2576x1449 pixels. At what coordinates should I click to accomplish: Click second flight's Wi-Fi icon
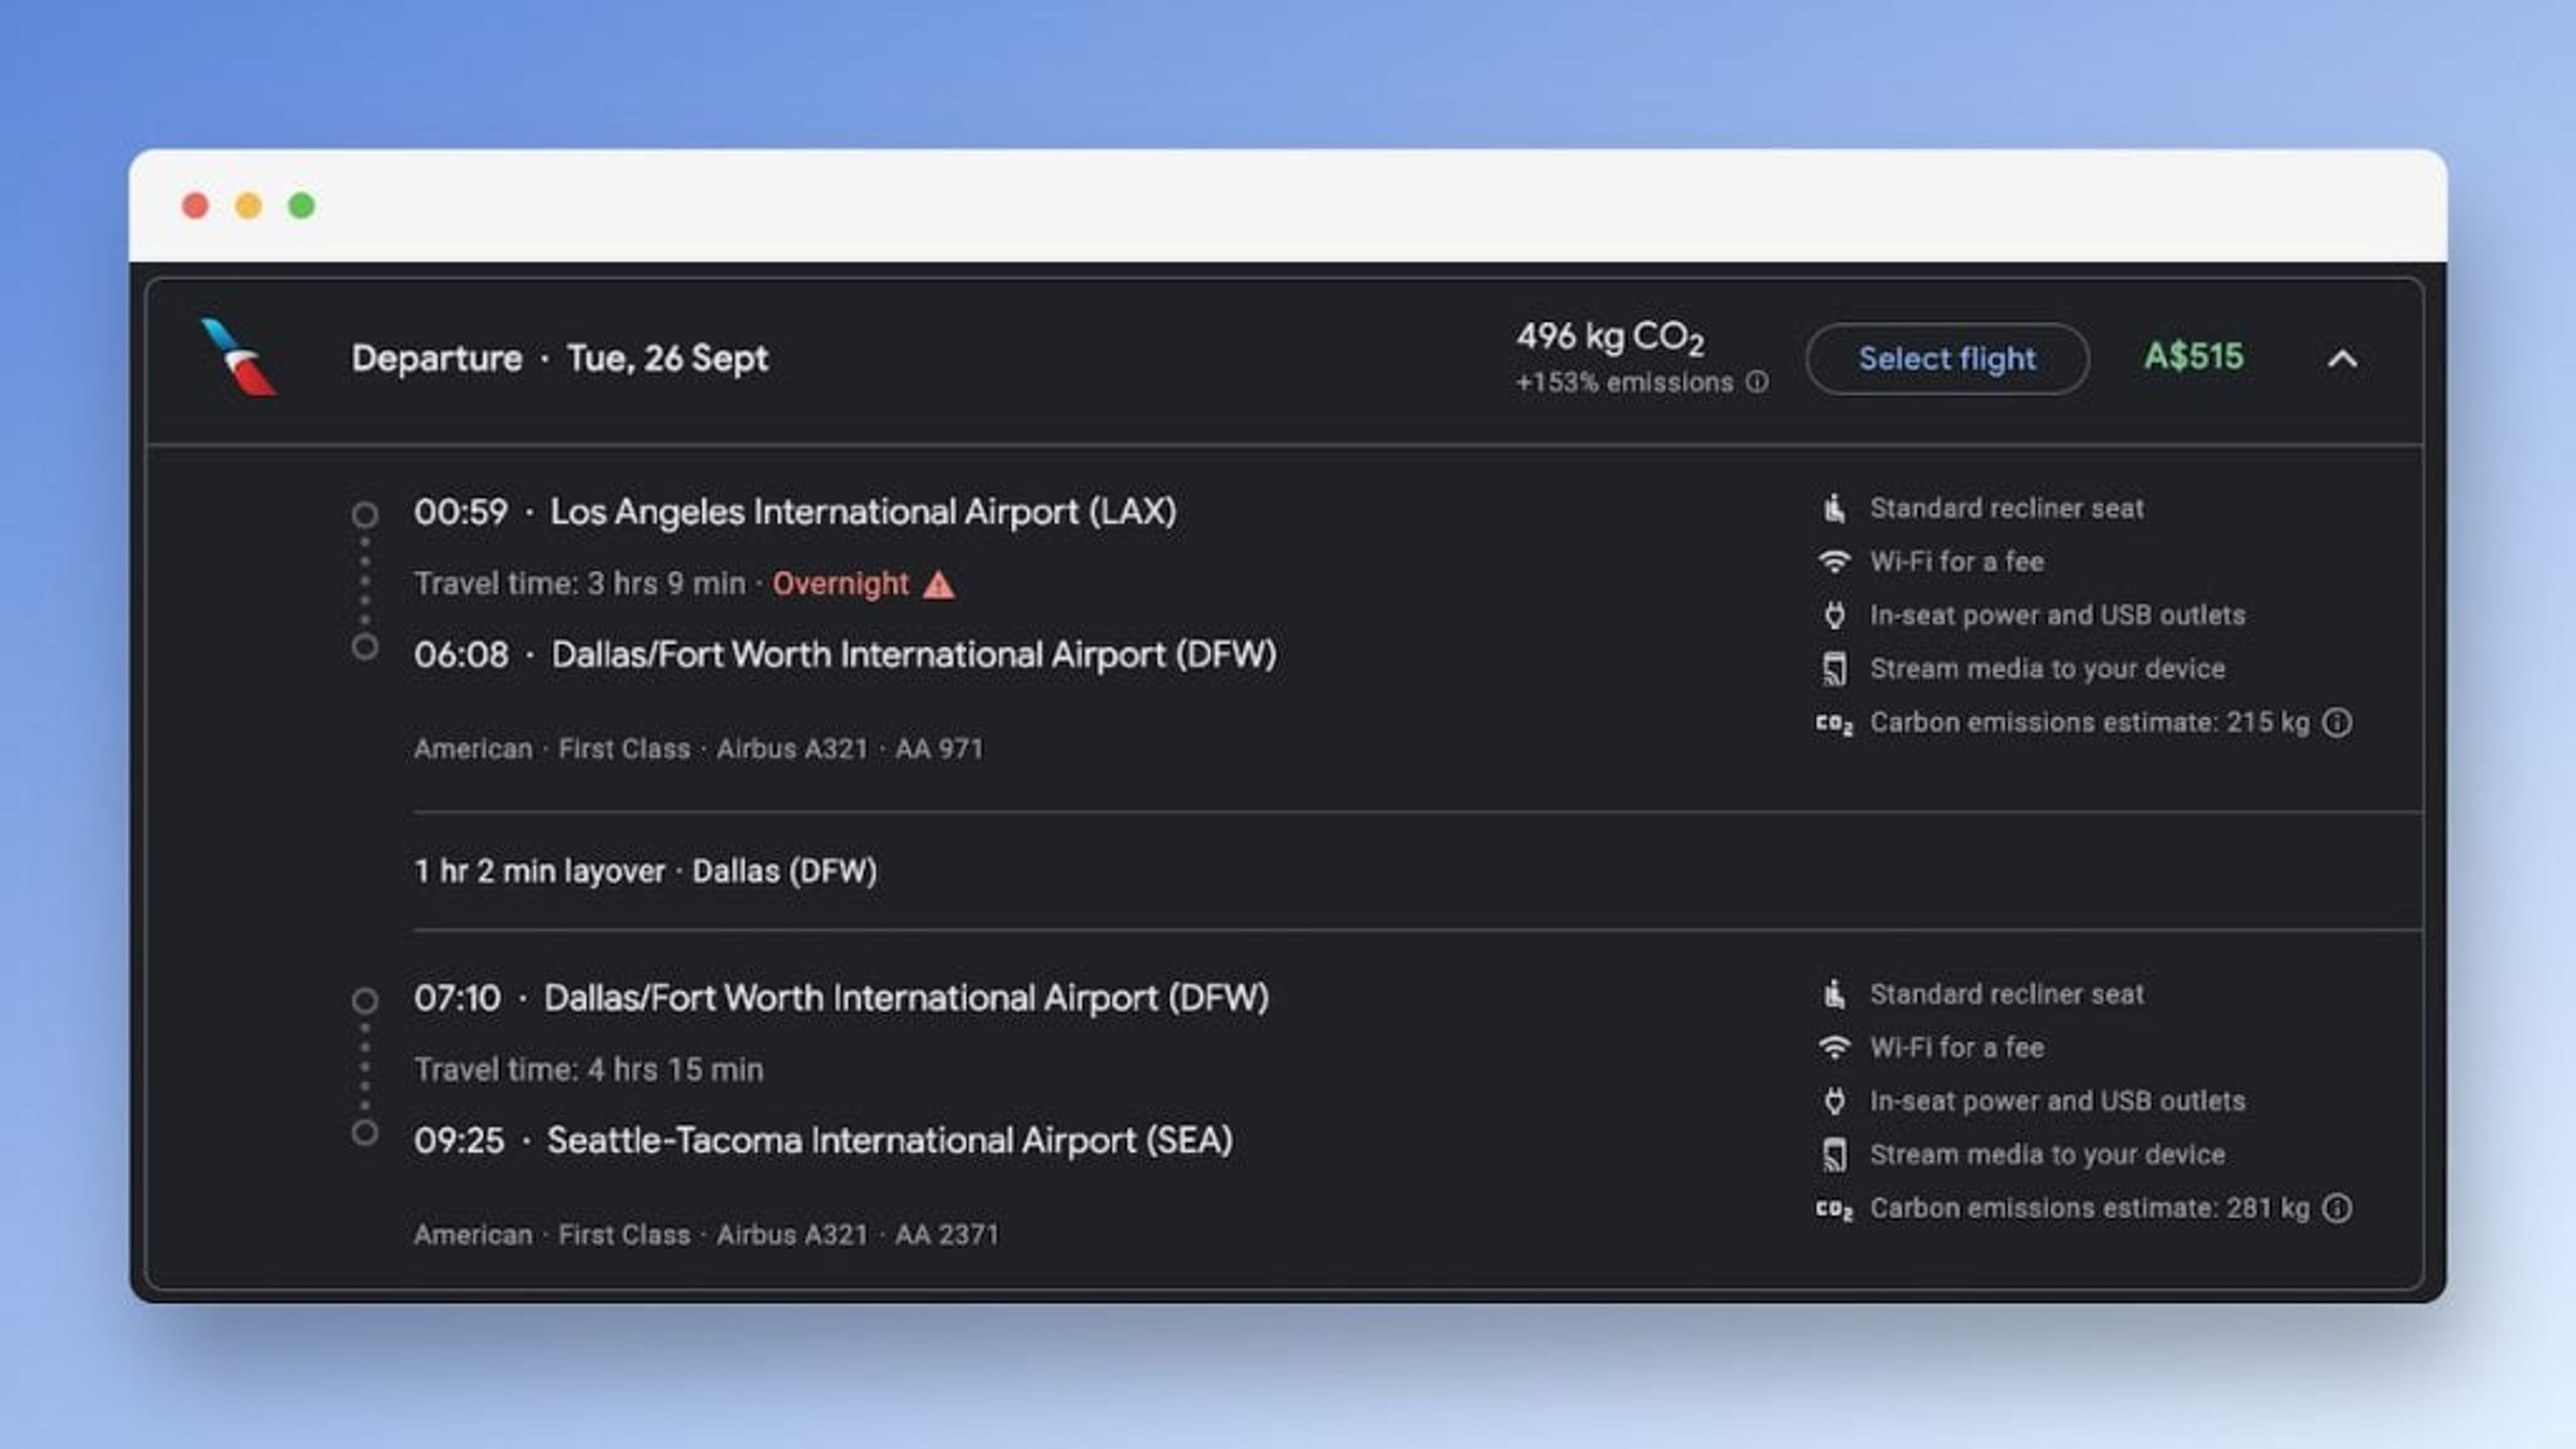coord(1833,1047)
